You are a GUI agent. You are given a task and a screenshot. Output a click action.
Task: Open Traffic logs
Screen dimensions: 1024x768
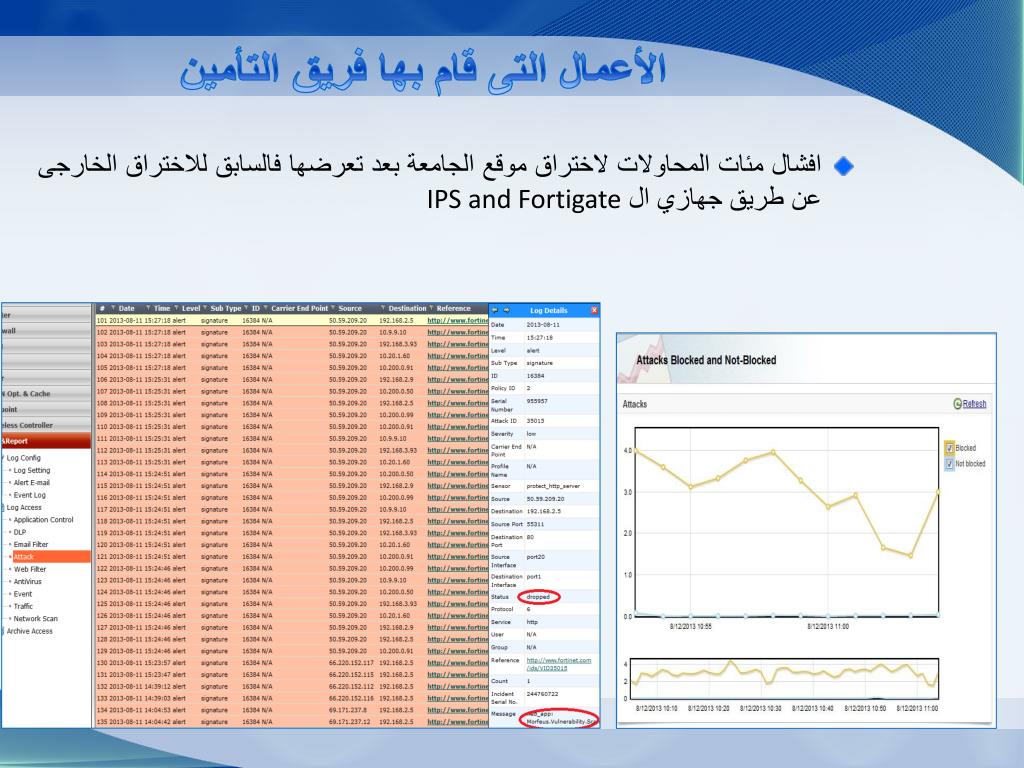tap(24, 606)
